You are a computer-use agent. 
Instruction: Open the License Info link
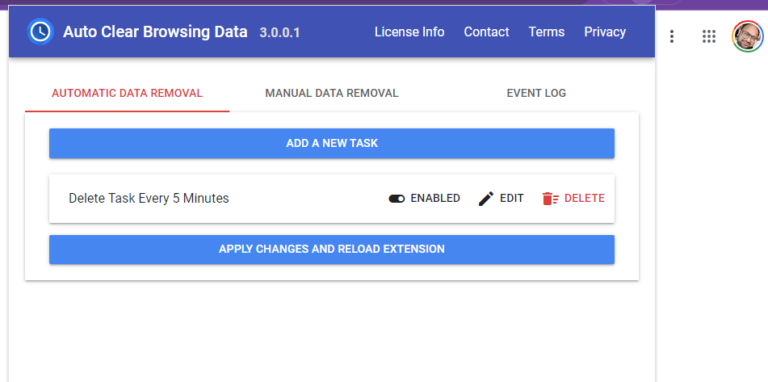point(409,32)
